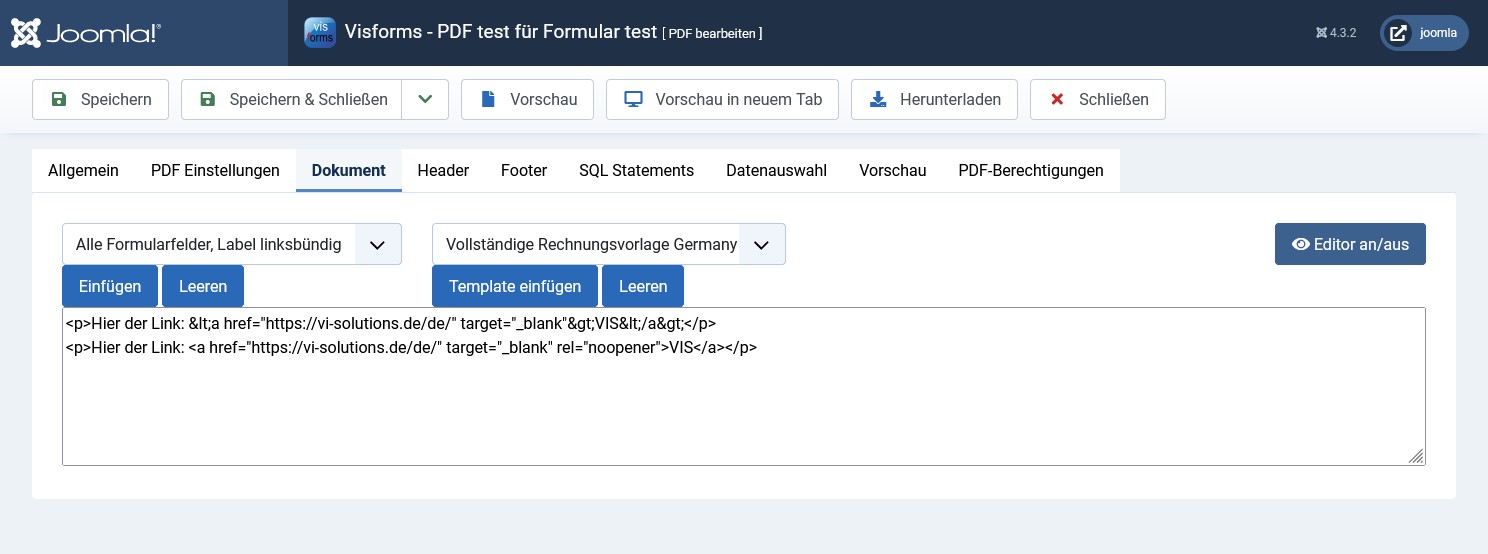Select the Dokument tab
This screenshot has width=1488, height=554.
(348, 170)
